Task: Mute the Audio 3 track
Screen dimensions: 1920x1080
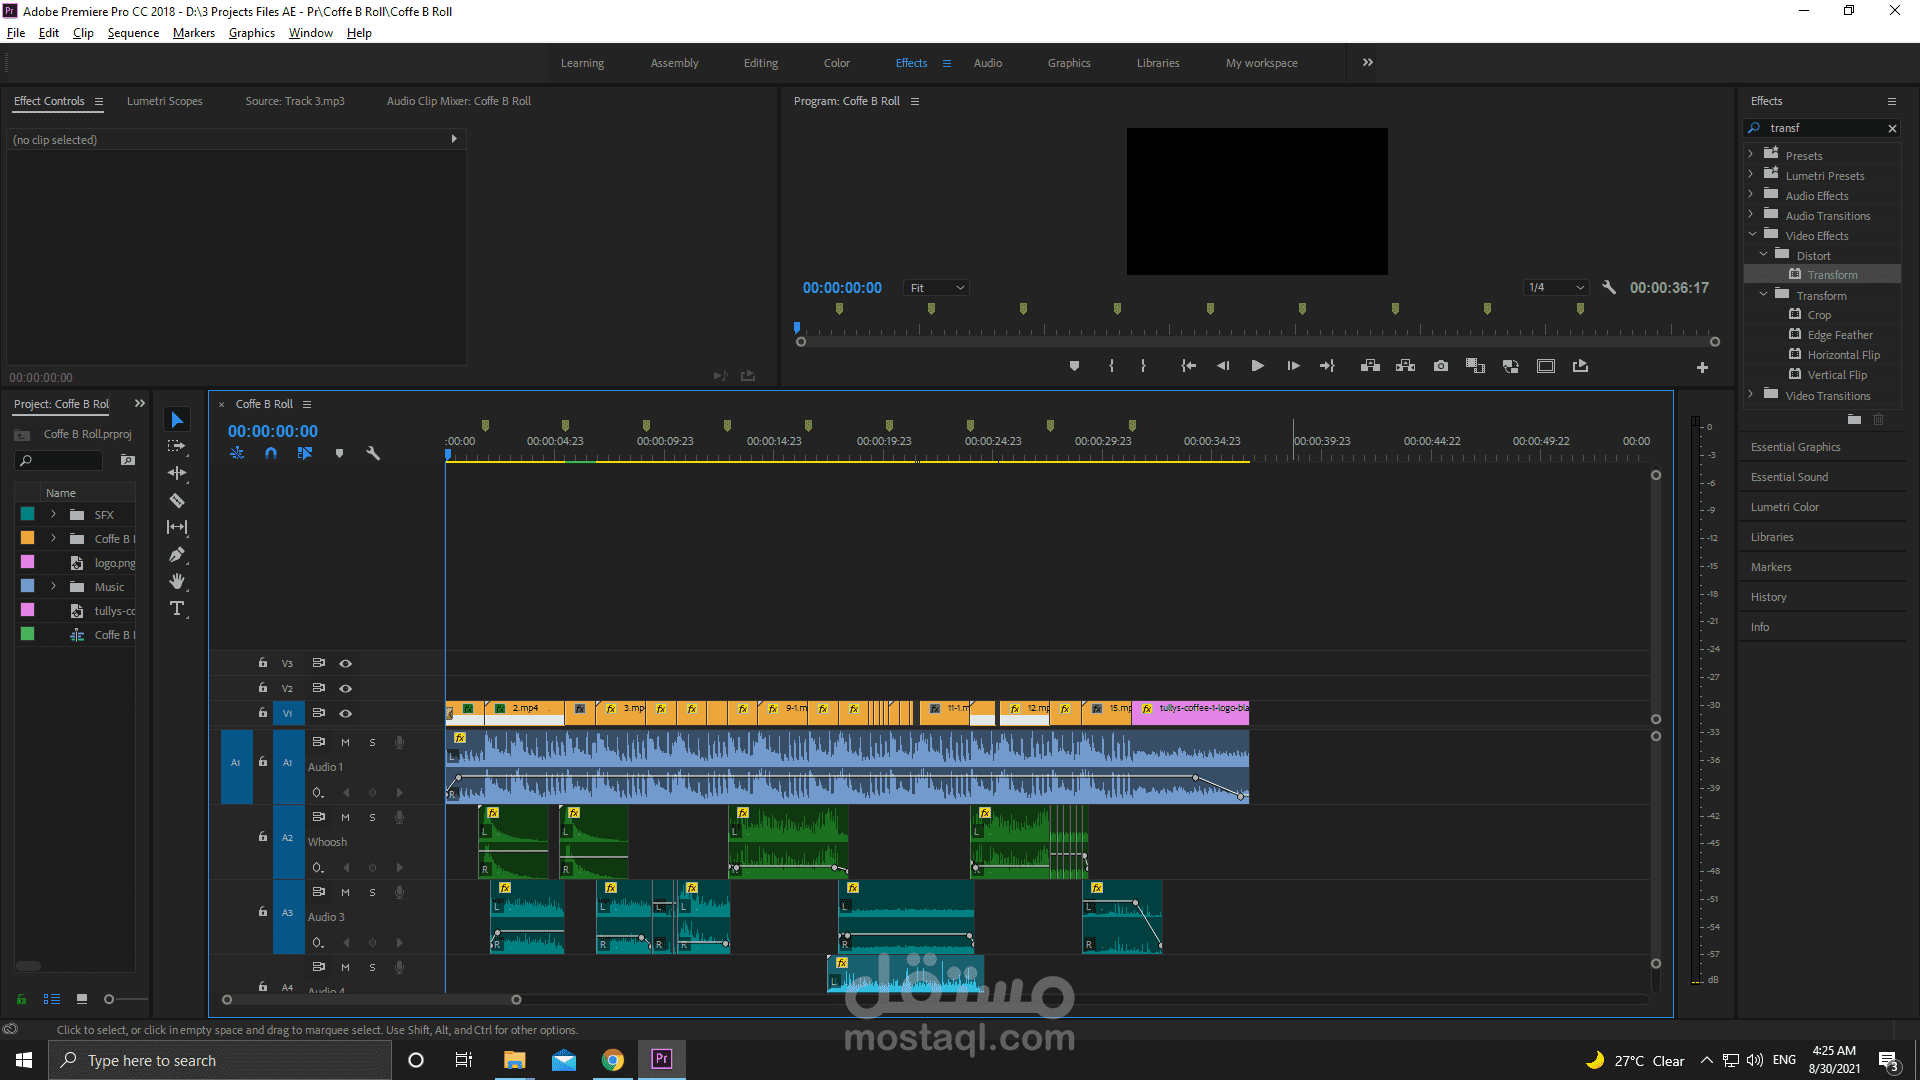Action: tap(345, 892)
